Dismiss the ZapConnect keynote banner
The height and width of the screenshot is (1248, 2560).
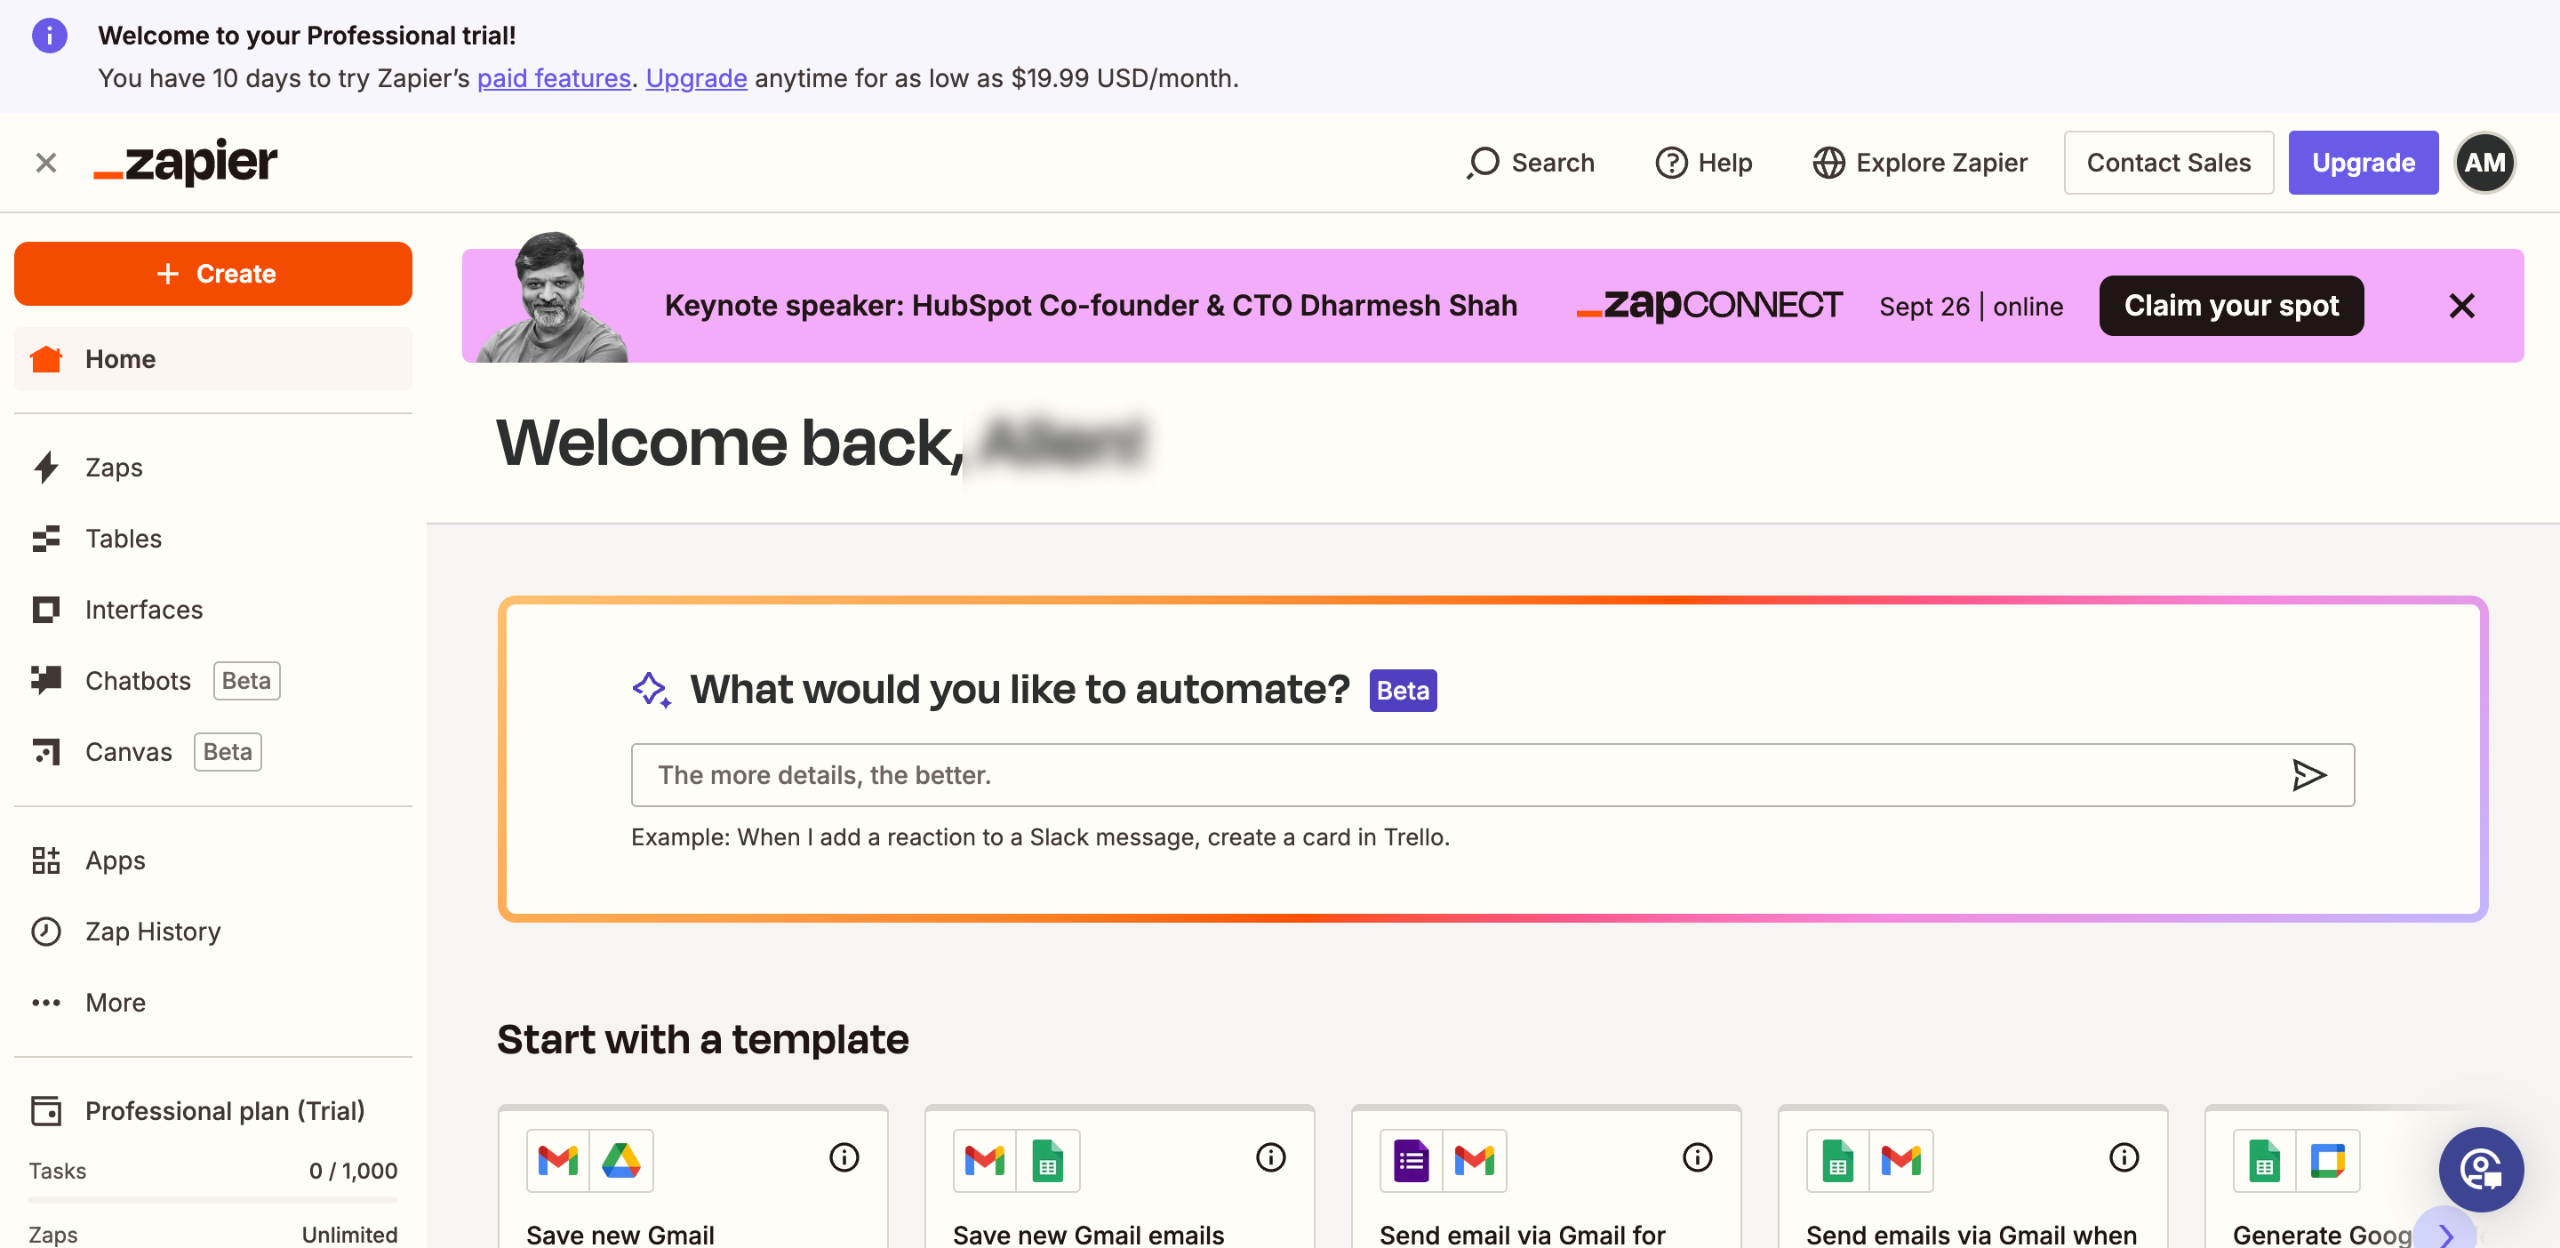(2462, 306)
